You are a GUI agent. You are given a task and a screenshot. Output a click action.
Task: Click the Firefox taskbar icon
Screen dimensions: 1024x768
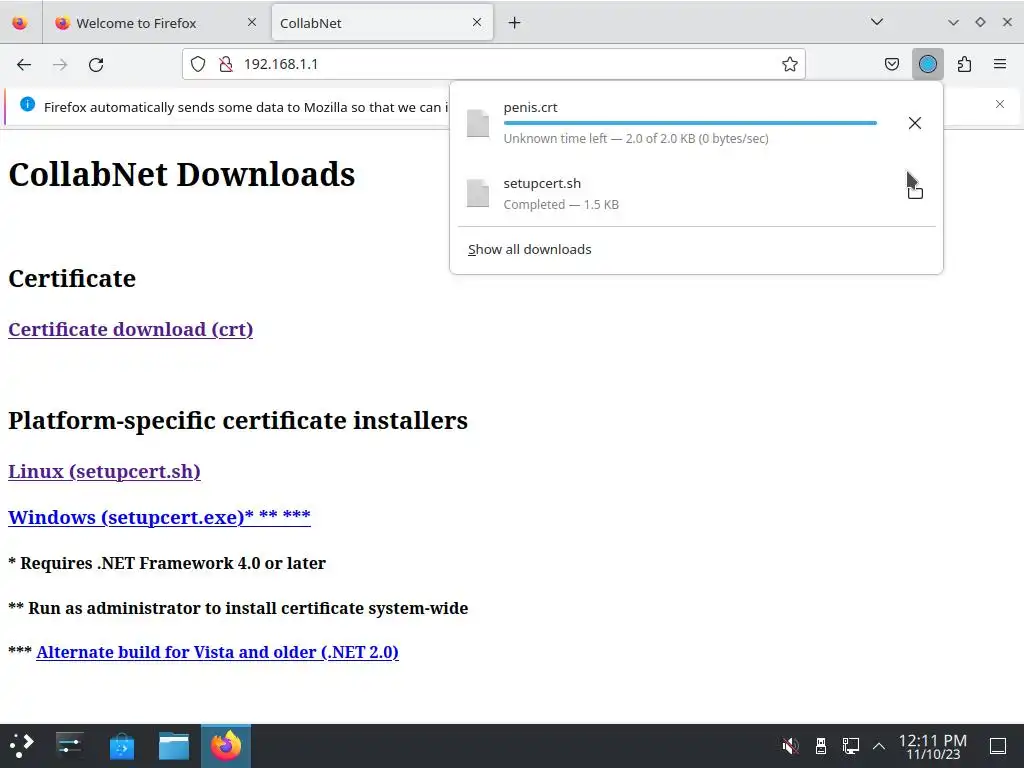click(226, 746)
